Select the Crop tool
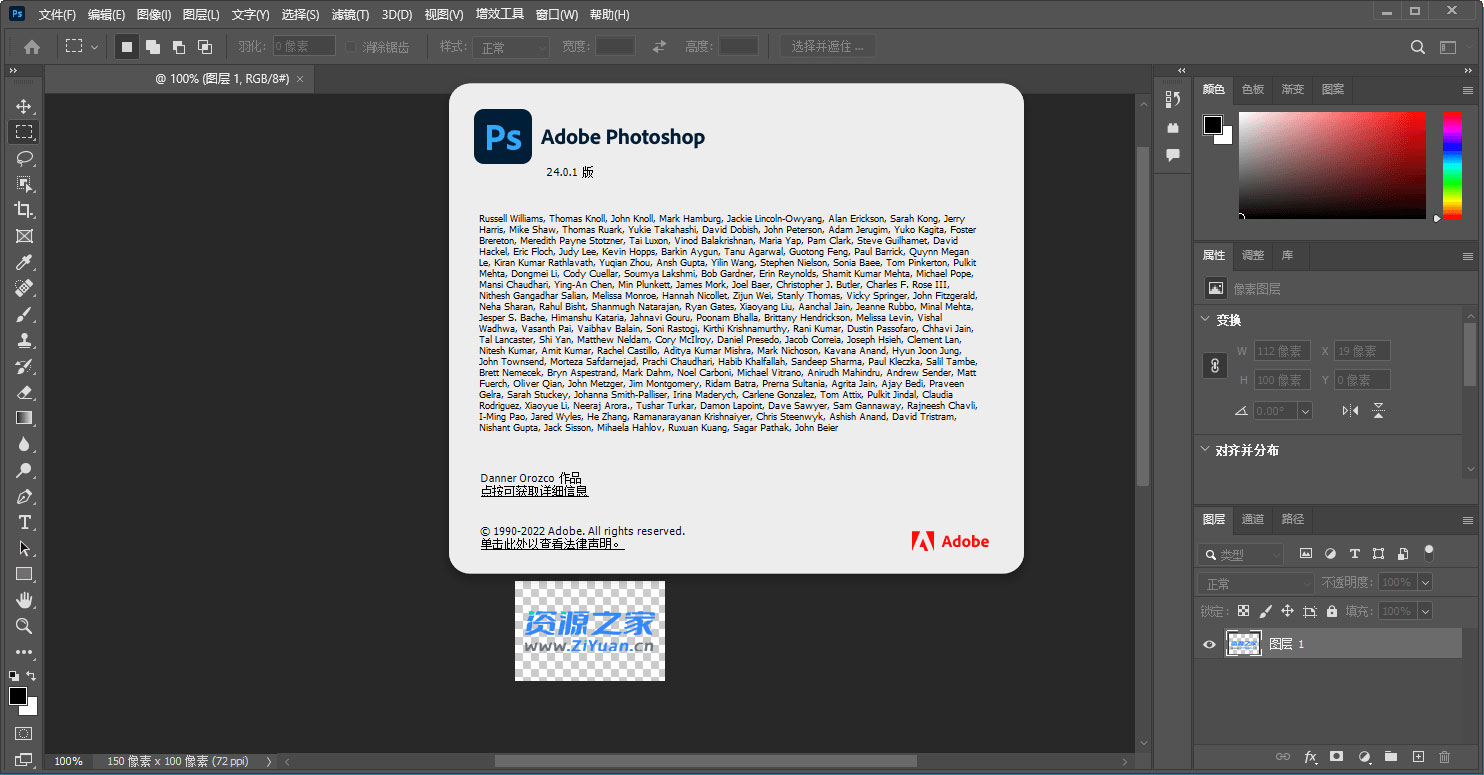1484x775 pixels. point(24,210)
